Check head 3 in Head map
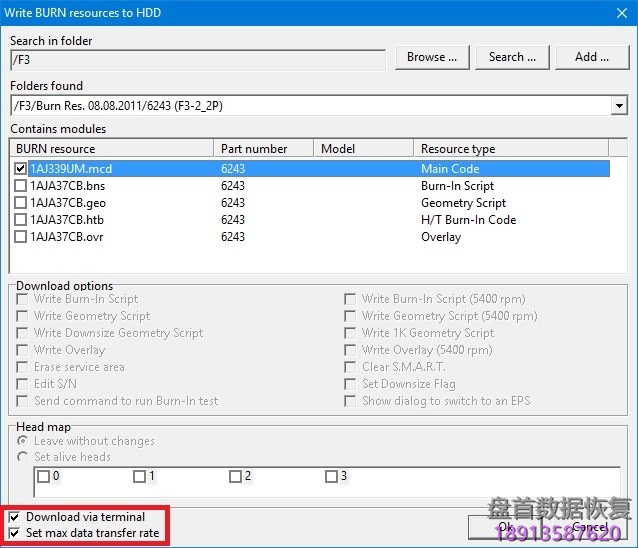Screen dimensions: 638x548 click(x=332, y=477)
